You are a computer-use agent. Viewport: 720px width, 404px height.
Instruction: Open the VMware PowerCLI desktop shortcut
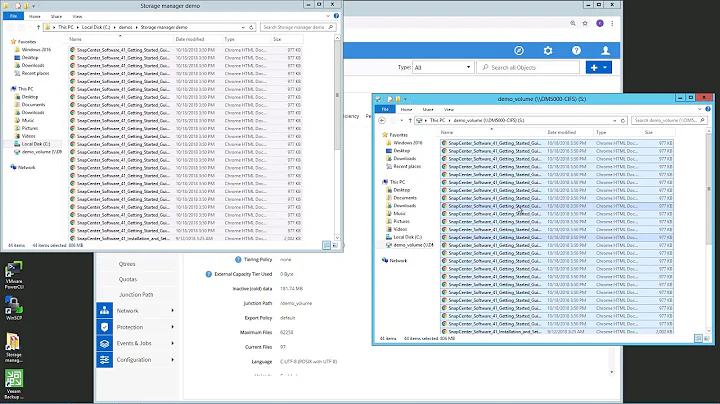(14, 275)
